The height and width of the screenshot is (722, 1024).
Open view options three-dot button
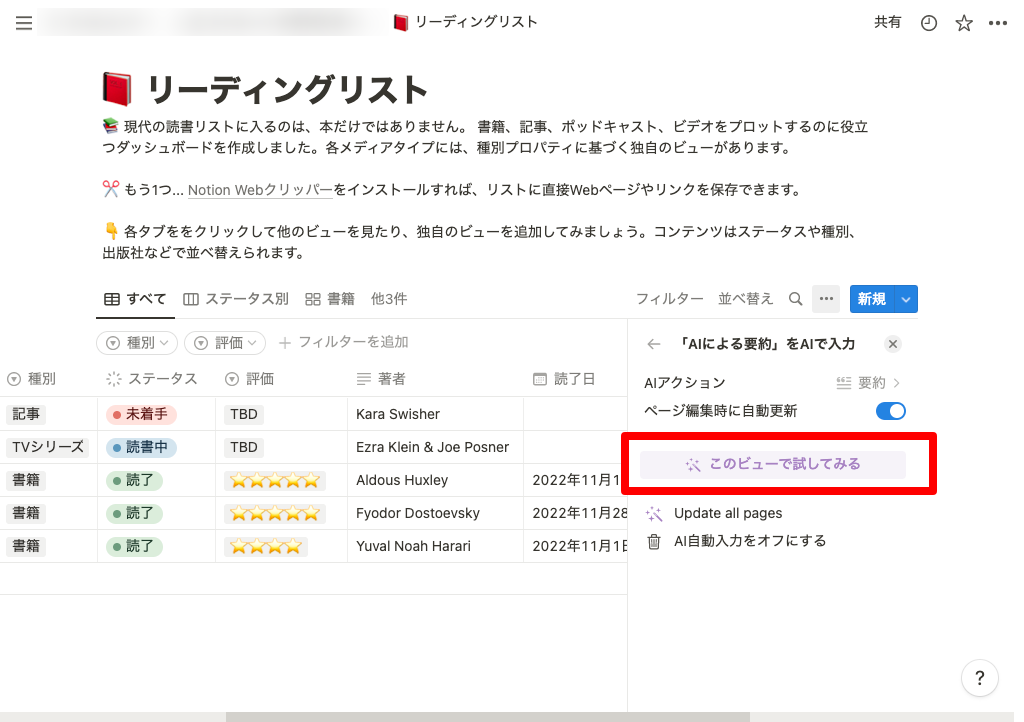(x=825, y=299)
